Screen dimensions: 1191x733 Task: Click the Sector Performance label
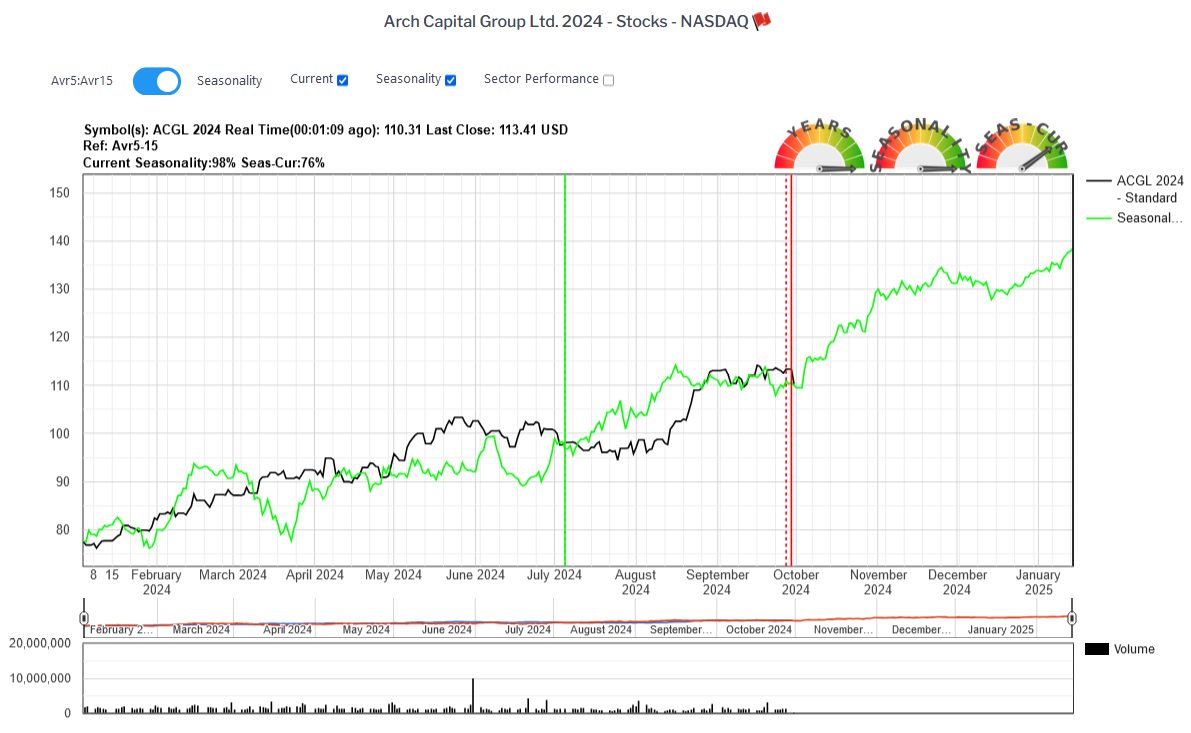[541, 79]
